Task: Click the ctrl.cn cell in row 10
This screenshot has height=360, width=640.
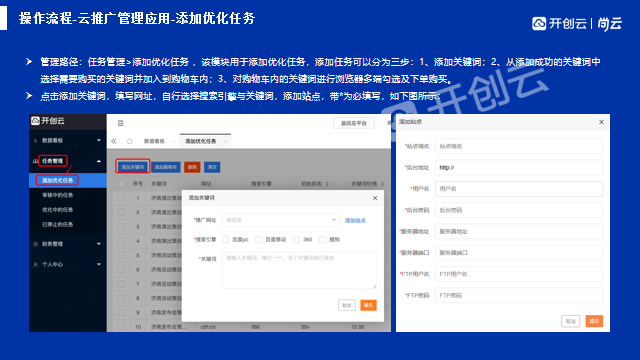Action: point(208,327)
